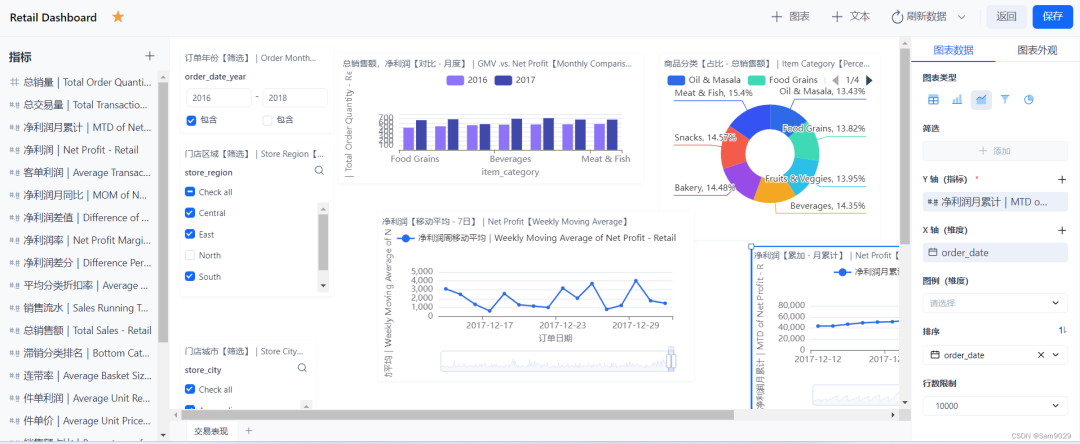The image size is (1080, 444).
Task: Click the 返回 button
Action: coord(1006,17)
